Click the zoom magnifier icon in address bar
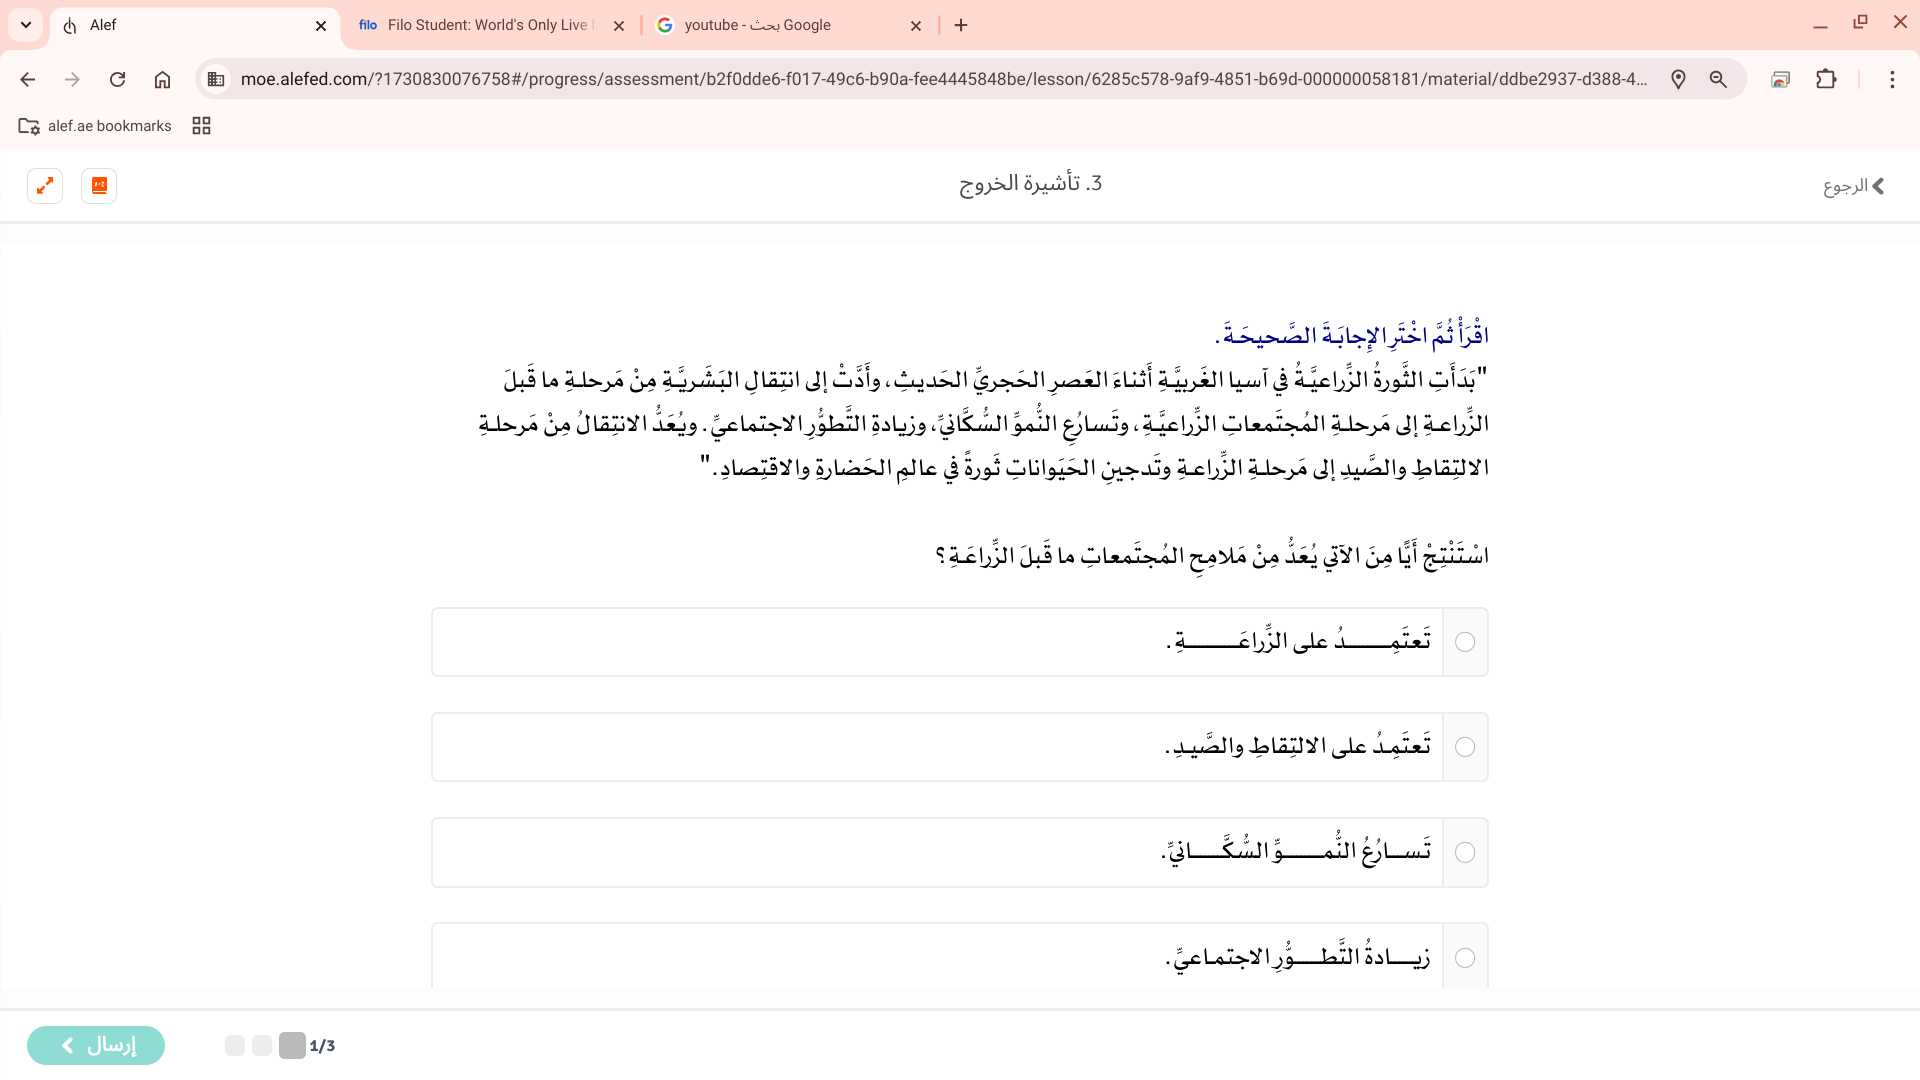1920x1080 pixels. (1718, 80)
